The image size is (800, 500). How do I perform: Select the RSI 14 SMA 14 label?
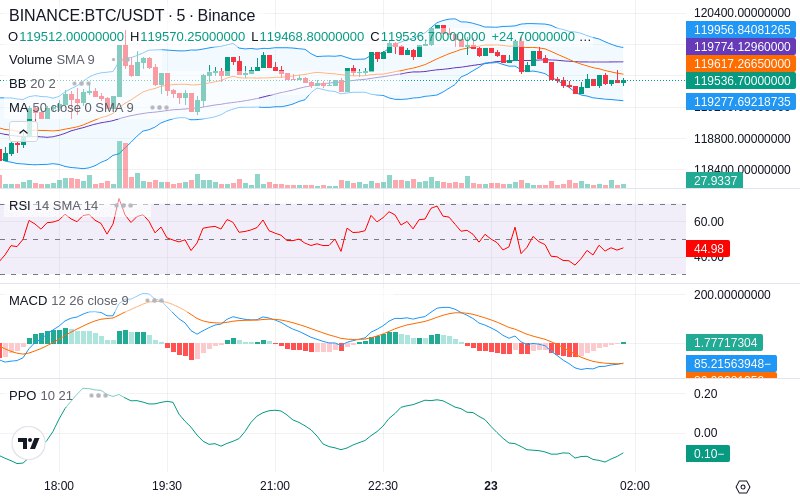point(54,206)
